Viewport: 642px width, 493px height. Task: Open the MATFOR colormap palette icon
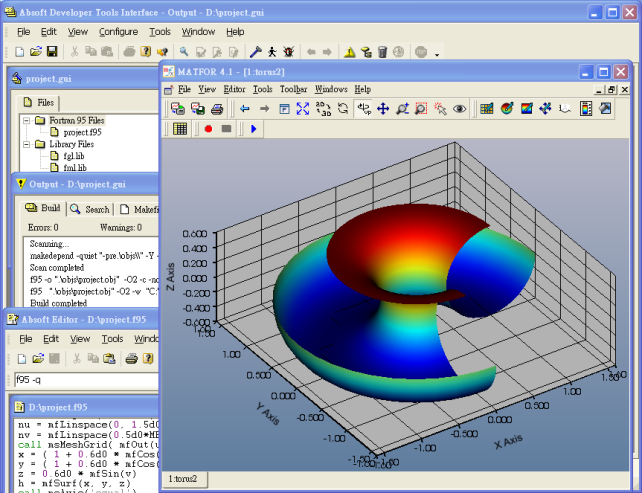point(507,109)
